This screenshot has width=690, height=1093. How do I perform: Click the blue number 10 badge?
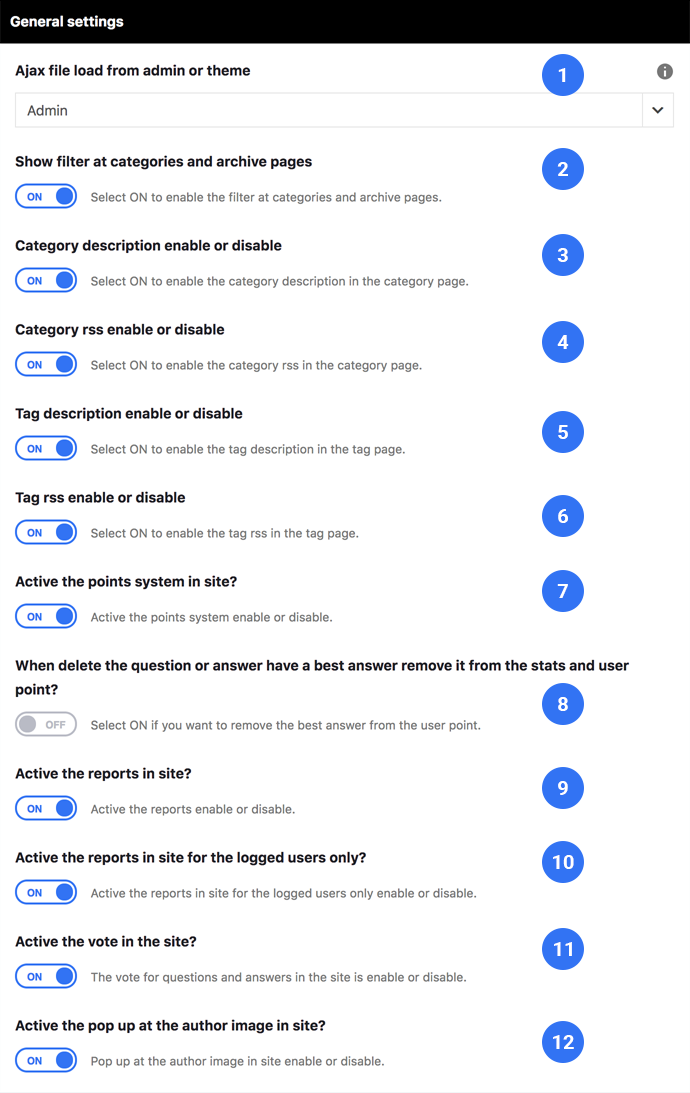tap(562, 862)
